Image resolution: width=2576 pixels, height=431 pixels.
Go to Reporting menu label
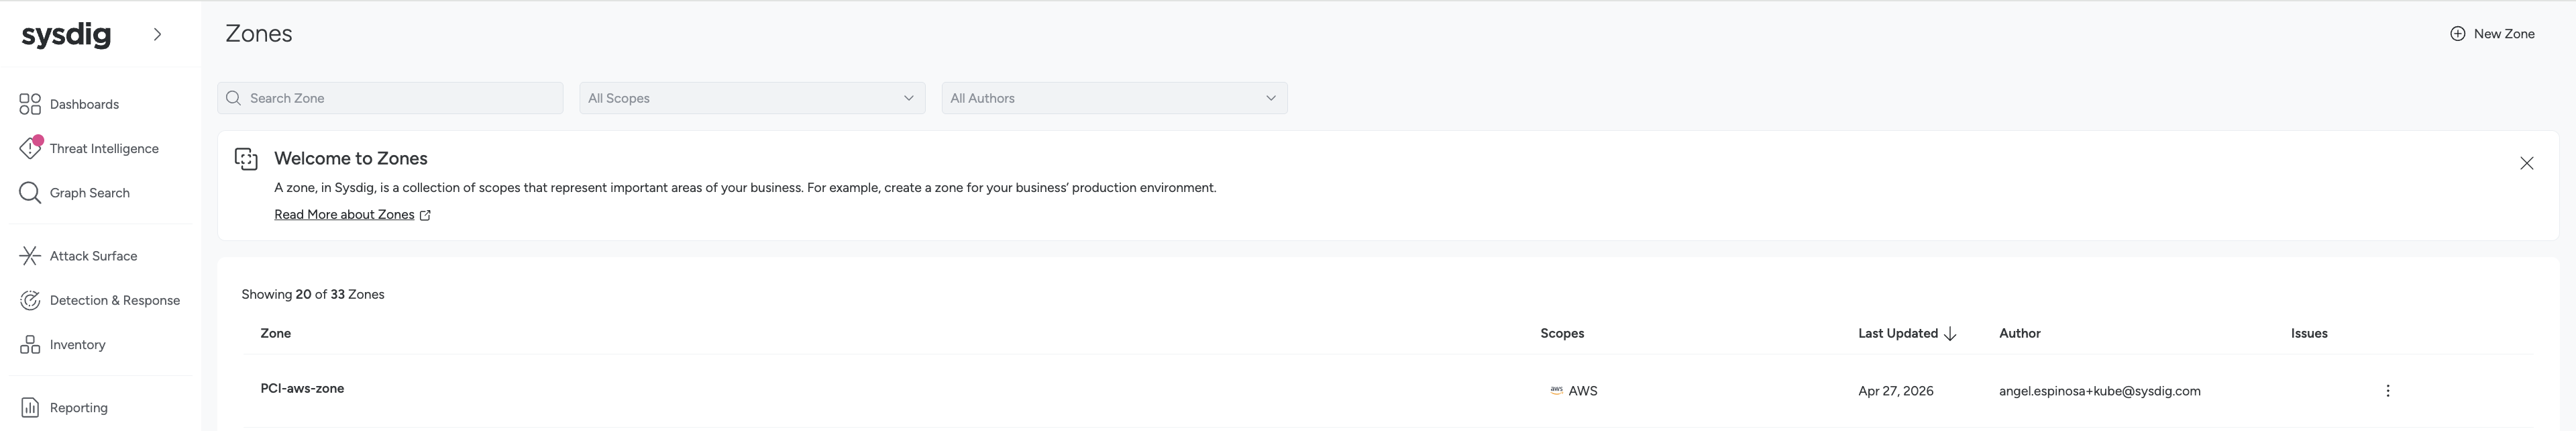click(x=79, y=407)
